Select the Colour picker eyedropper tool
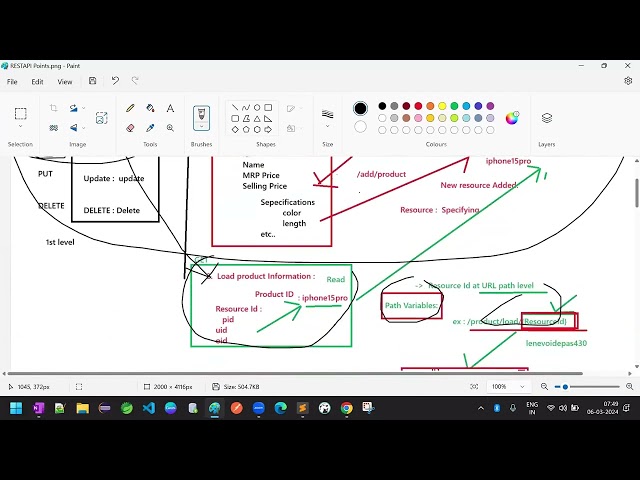This screenshot has height=480, width=640. click(150, 128)
